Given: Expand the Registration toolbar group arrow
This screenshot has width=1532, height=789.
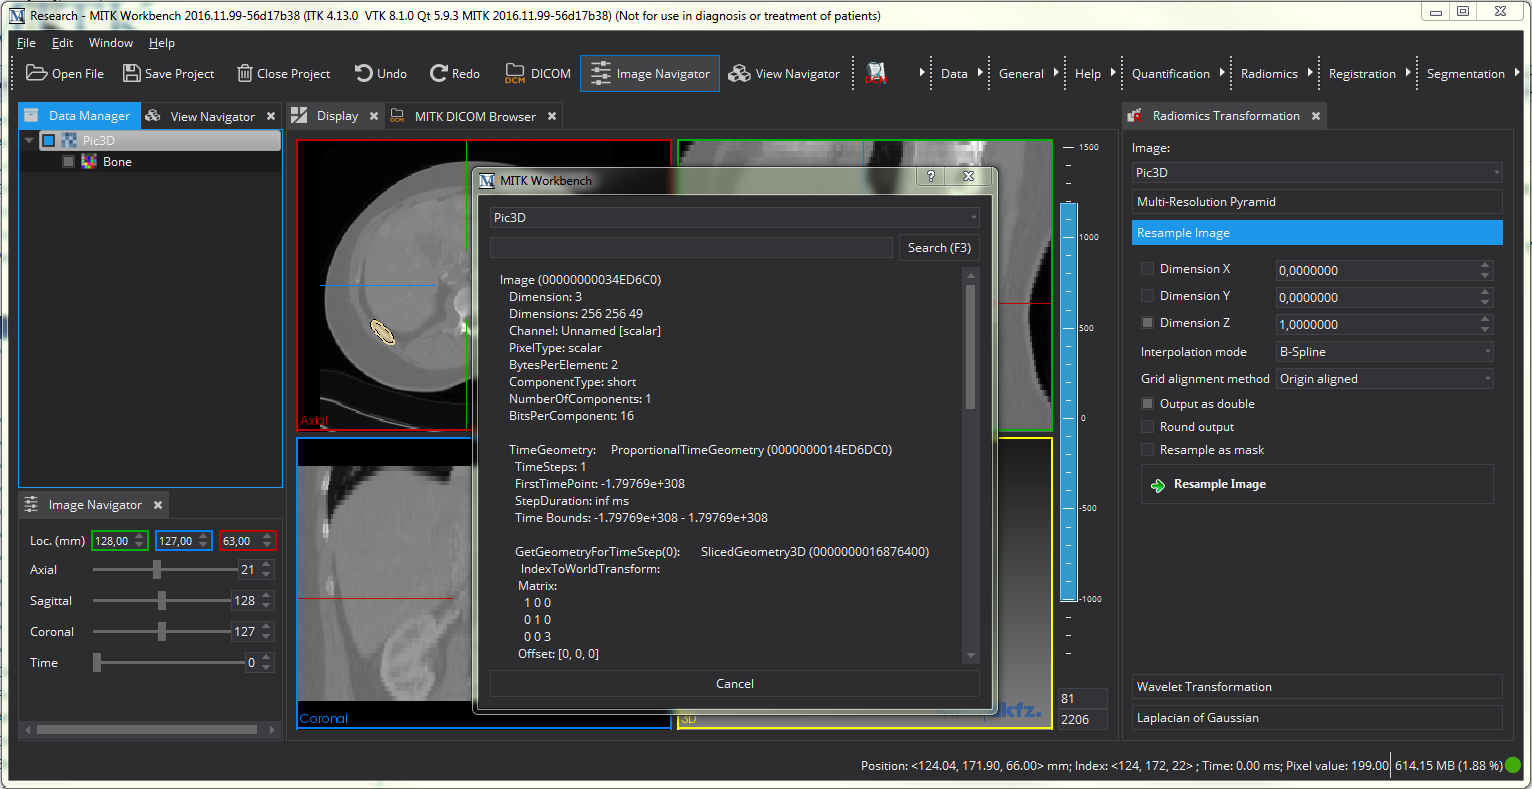Looking at the screenshot, I should (1408, 73).
